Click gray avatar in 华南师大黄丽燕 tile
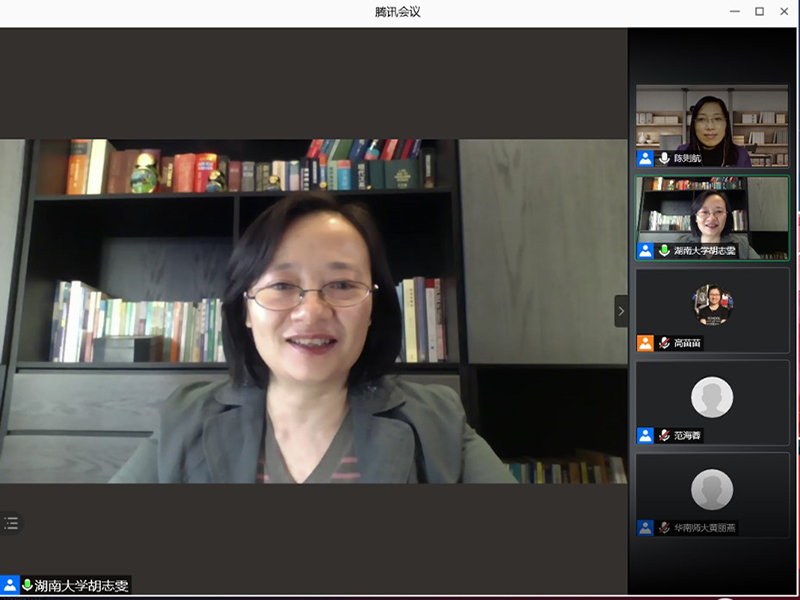 [x=712, y=489]
